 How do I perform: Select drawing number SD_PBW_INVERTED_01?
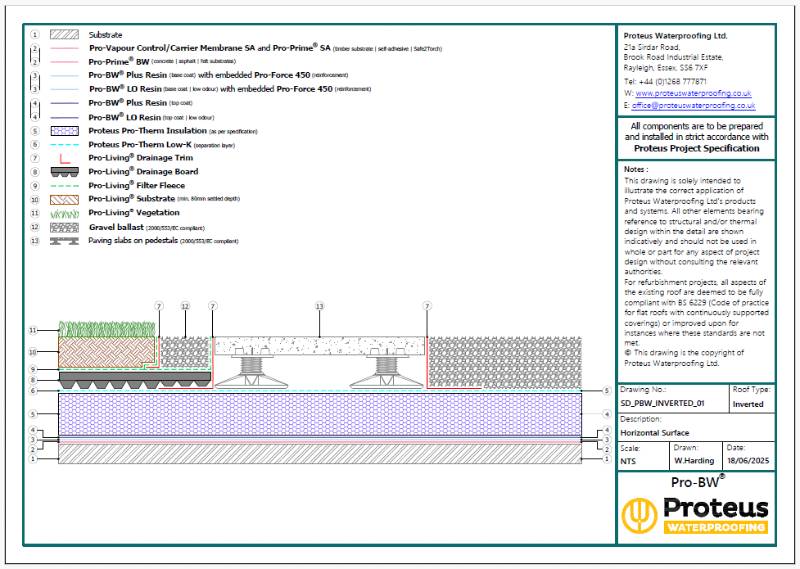662,403
